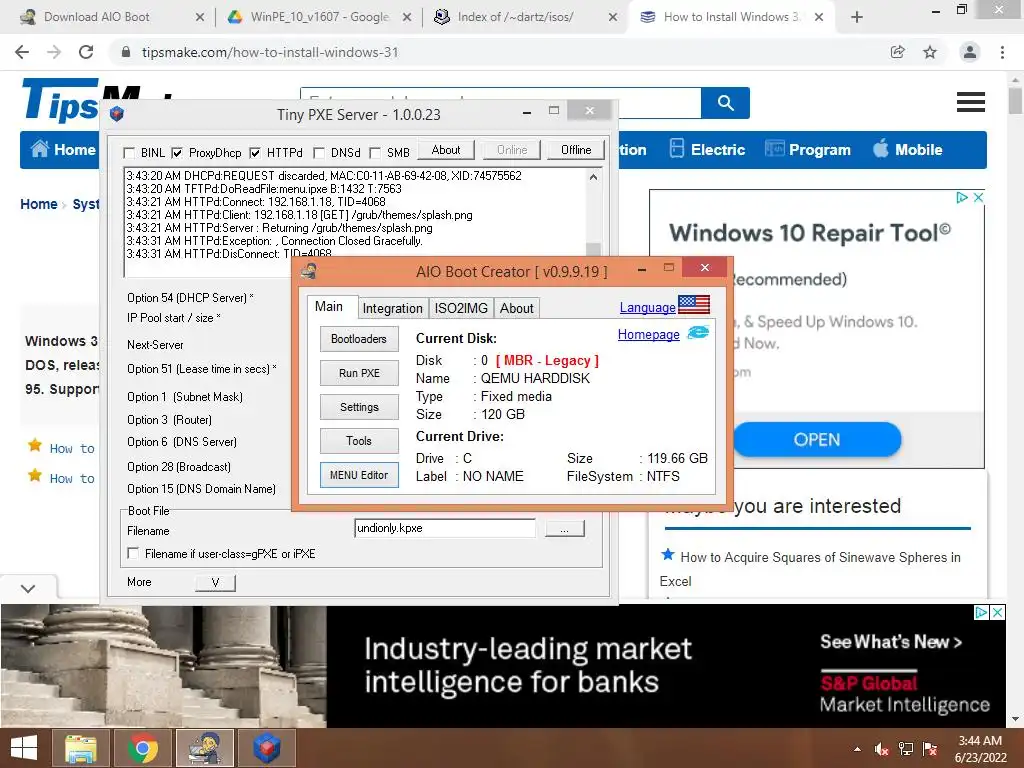The height and width of the screenshot is (768, 1024).
Task: Switch to the Index of /~dartz/isos/ tab
Action: pyautogui.click(x=516, y=17)
